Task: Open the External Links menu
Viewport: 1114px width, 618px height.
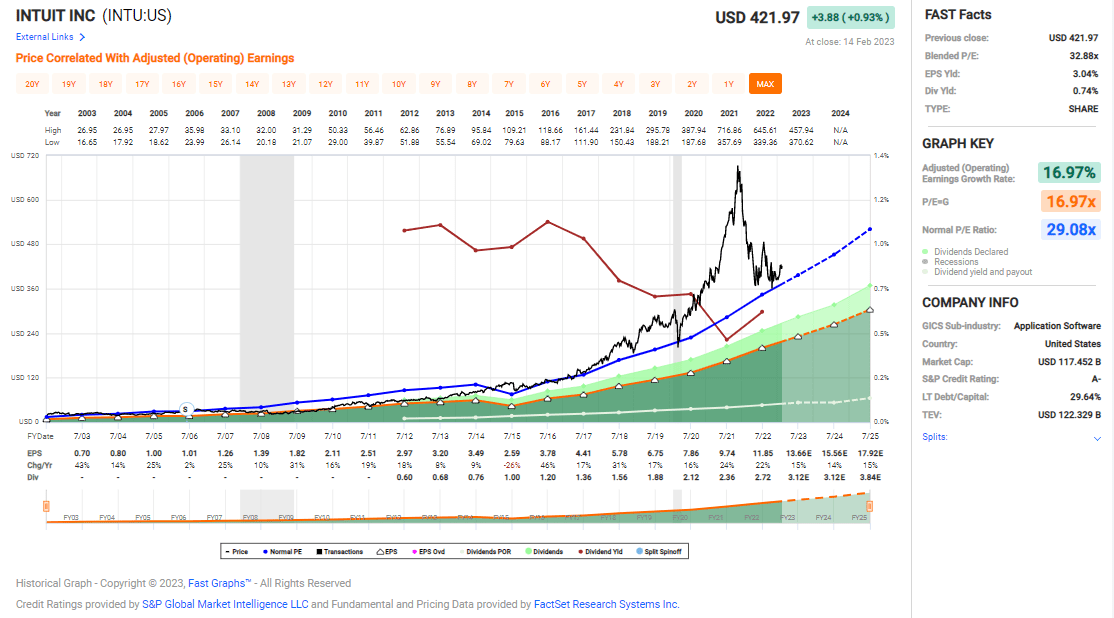Action: click(45, 36)
